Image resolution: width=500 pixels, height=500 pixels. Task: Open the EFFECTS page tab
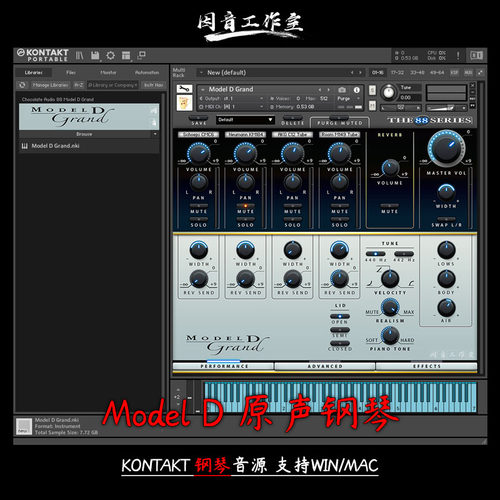(x=427, y=366)
